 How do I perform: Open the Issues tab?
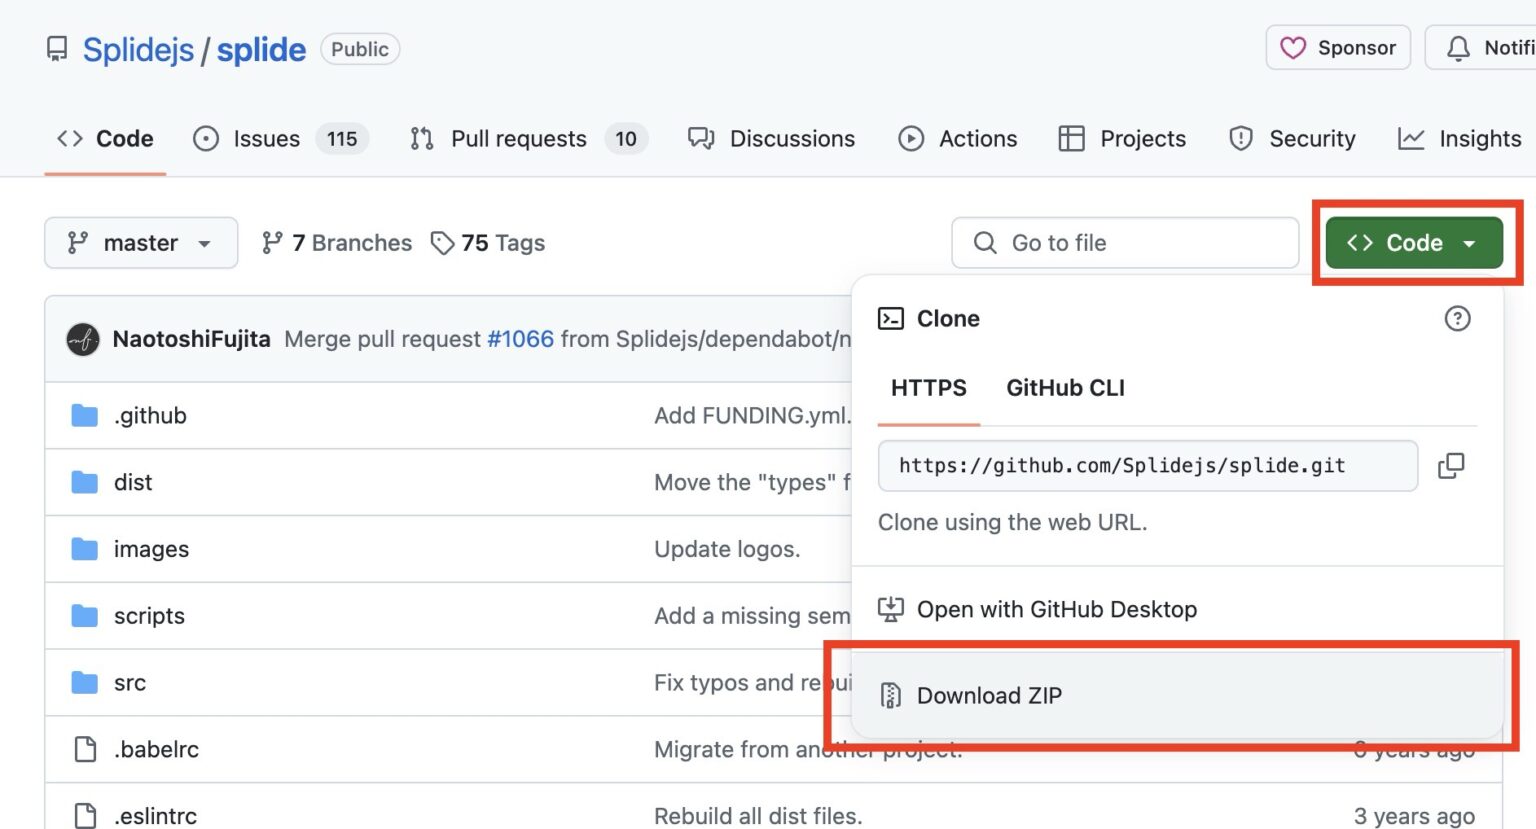(266, 139)
